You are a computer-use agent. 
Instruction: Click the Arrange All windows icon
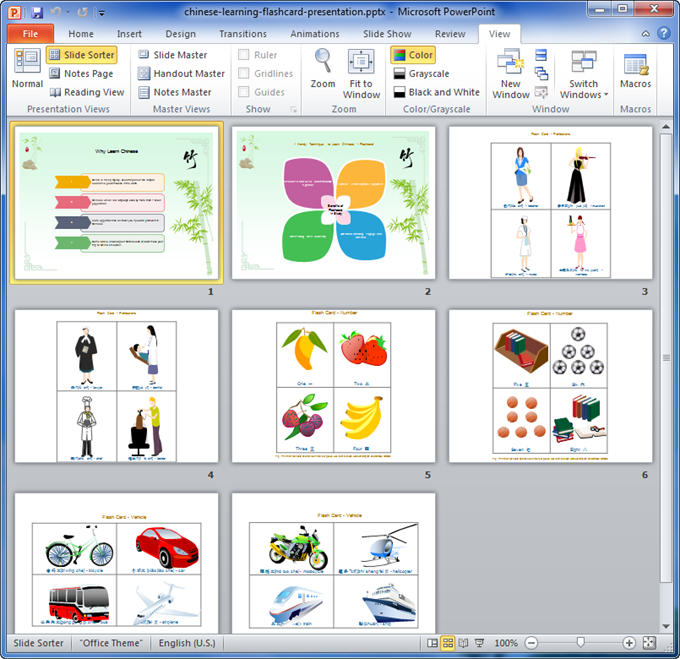[x=541, y=55]
